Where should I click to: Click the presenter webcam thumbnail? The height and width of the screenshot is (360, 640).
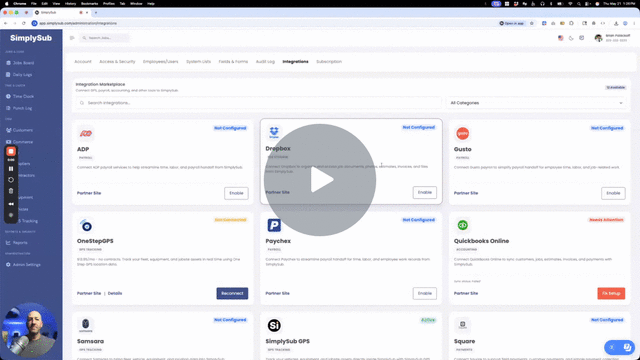coord(29,330)
